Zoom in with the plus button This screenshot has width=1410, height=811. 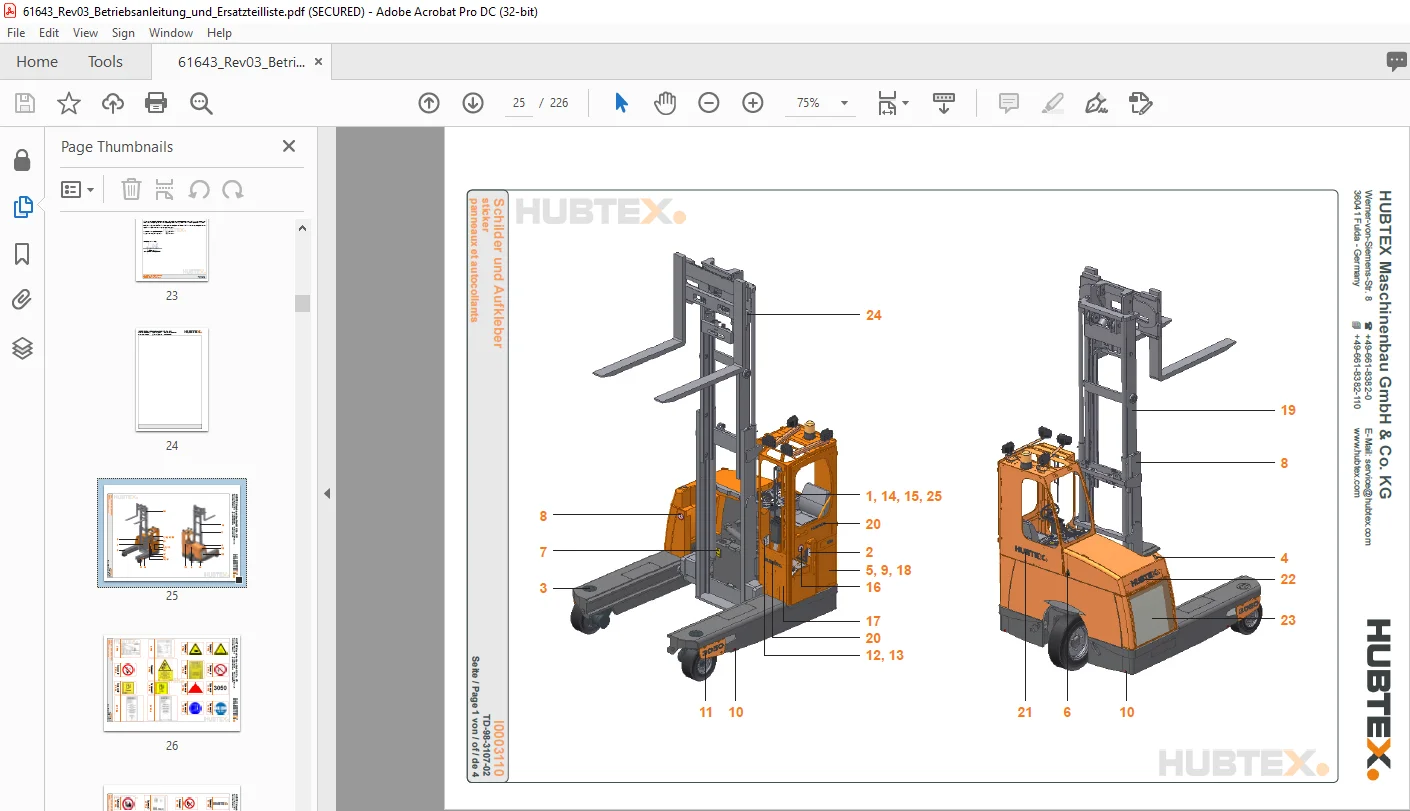(753, 103)
